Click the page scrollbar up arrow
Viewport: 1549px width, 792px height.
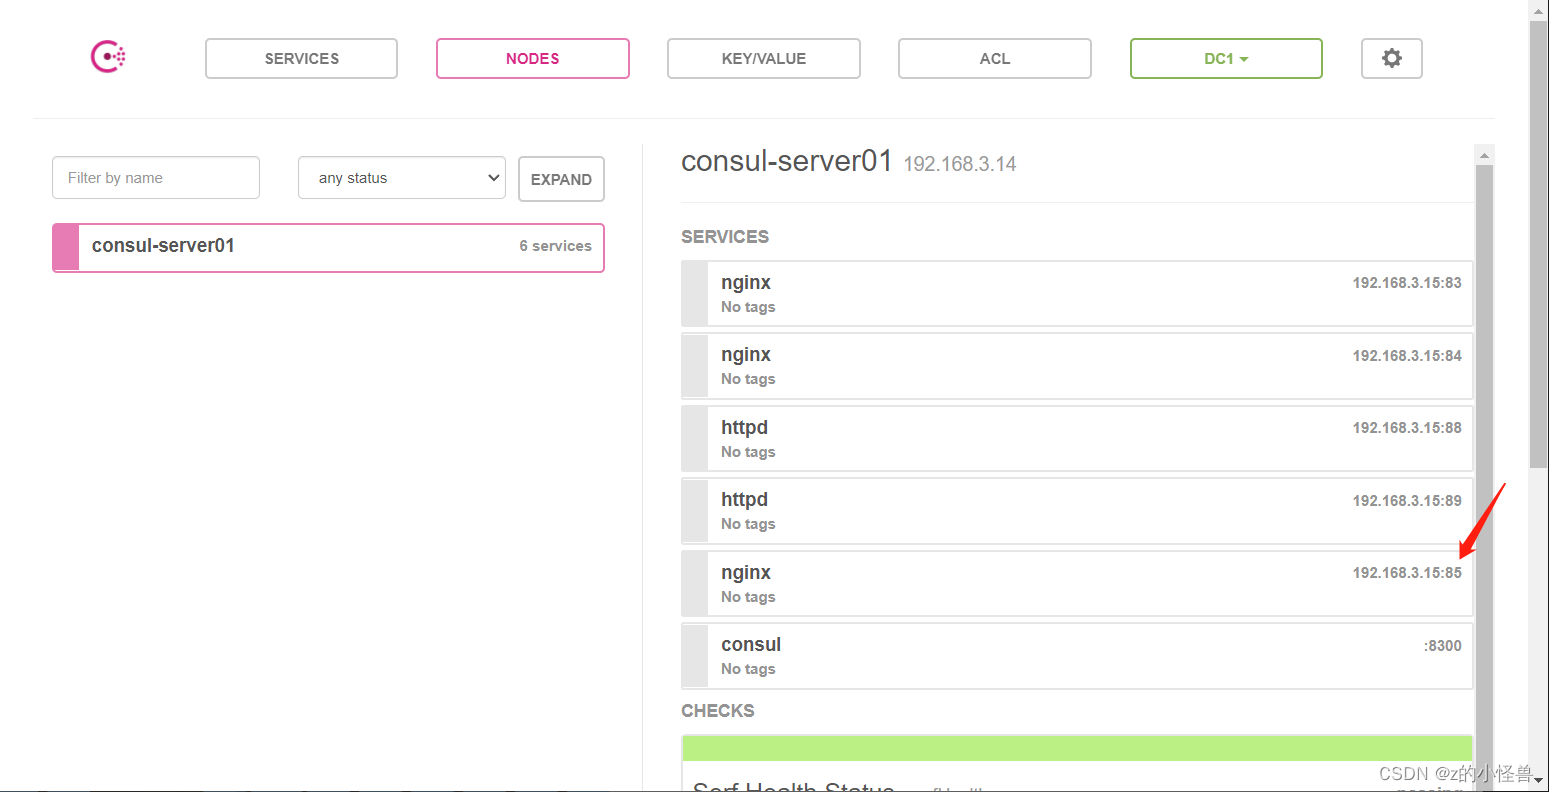1538,9
